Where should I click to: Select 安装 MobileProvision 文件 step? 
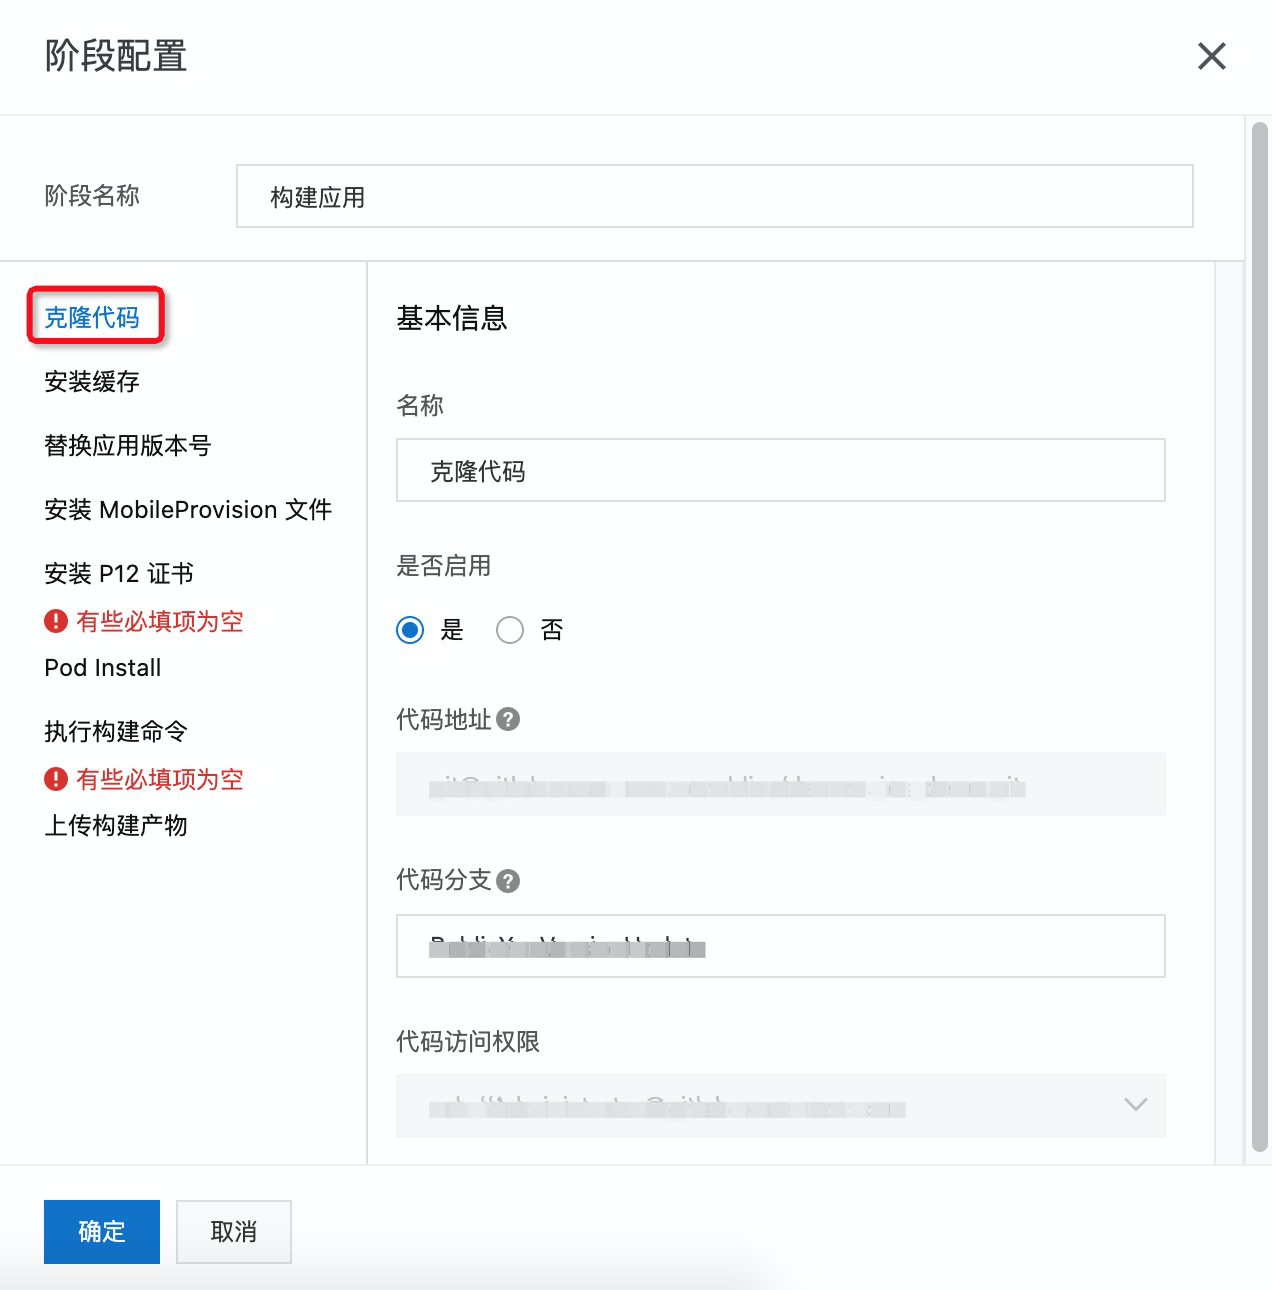[x=188, y=509]
